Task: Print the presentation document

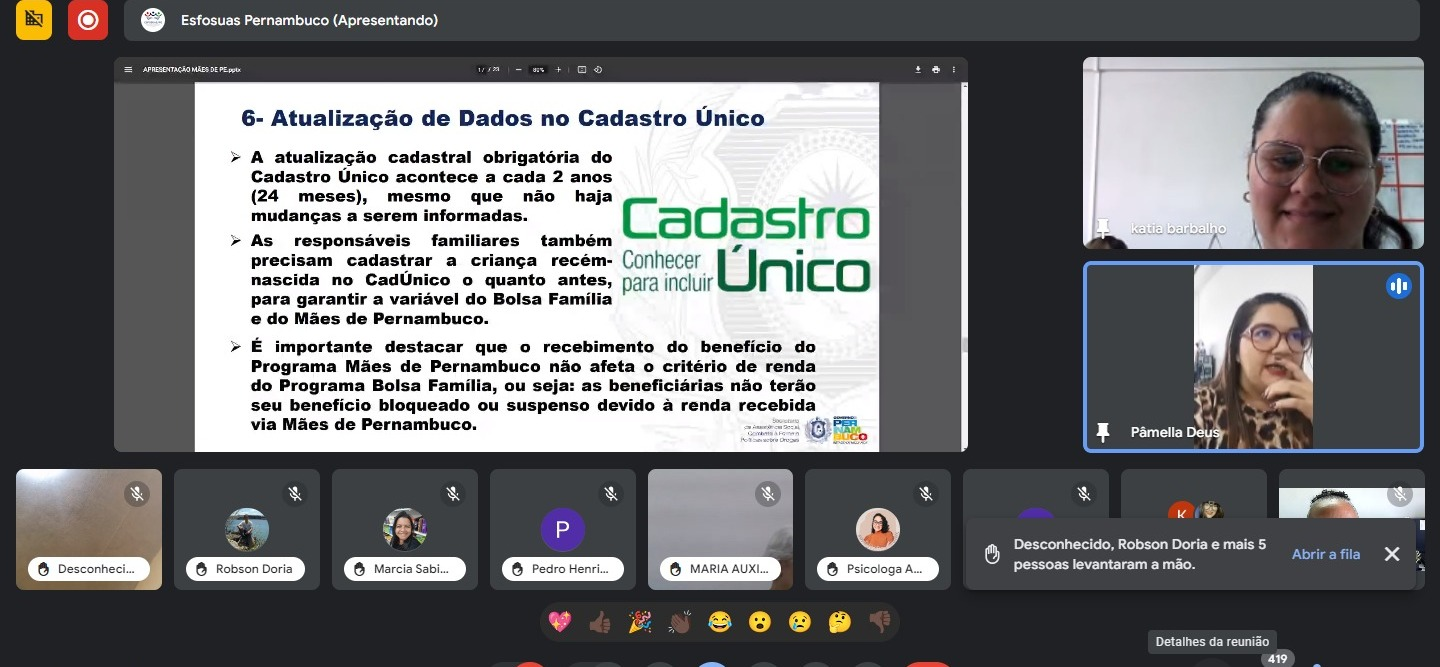Action: pyautogui.click(x=936, y=70)
